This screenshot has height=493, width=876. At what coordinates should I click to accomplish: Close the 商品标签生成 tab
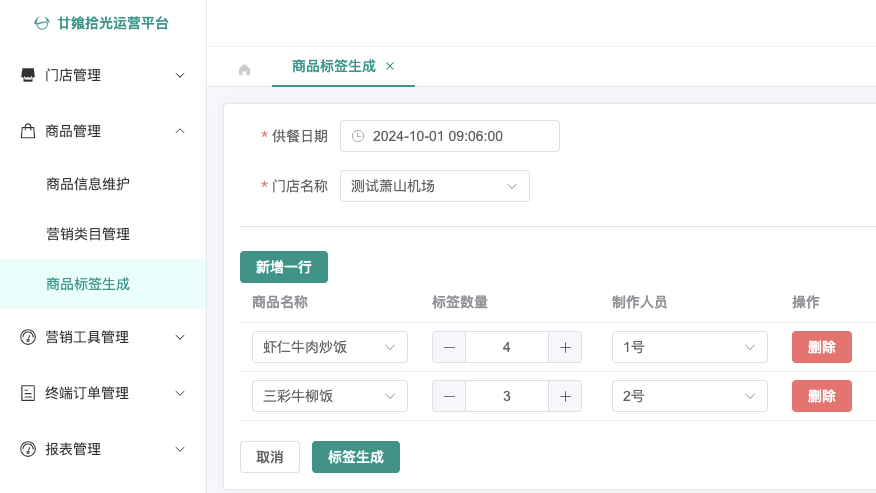[390, 66]
